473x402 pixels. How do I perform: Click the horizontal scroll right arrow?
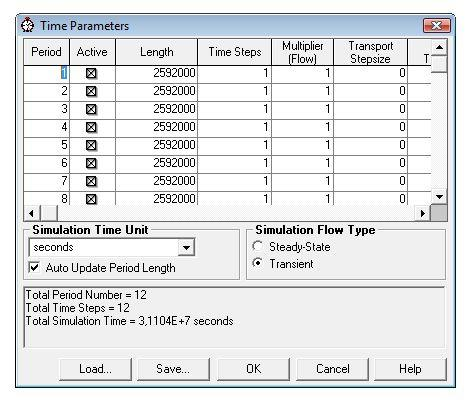[x=423, y=213]
